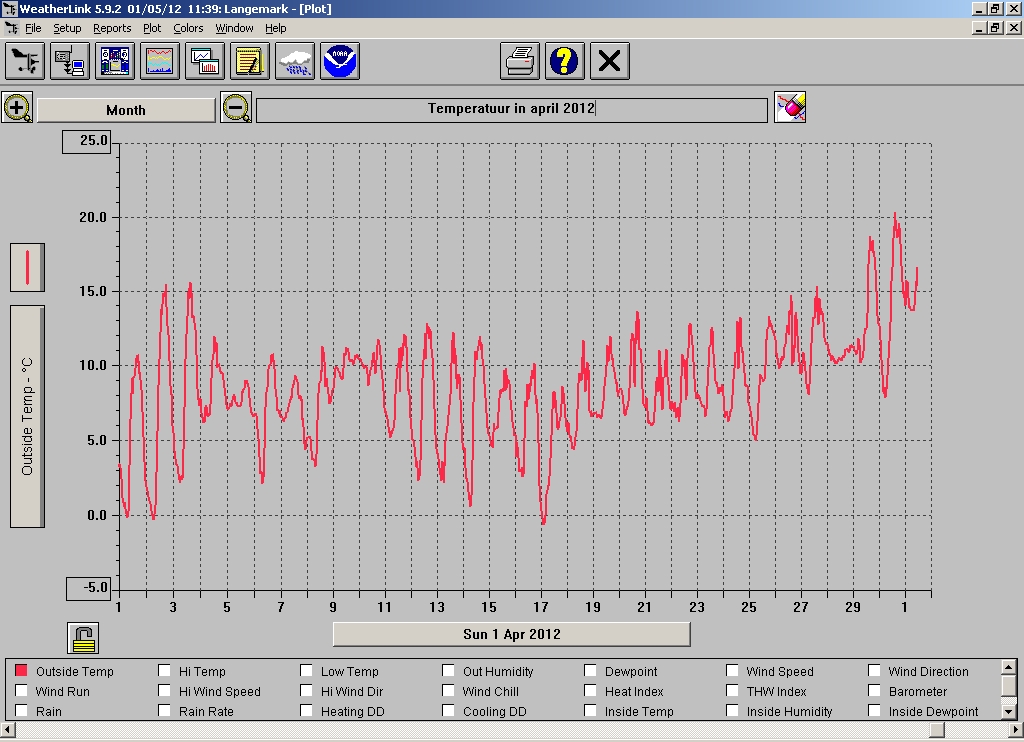Open the Window menu
Viewport: 1024px width, 742px height.
(234, 28)
